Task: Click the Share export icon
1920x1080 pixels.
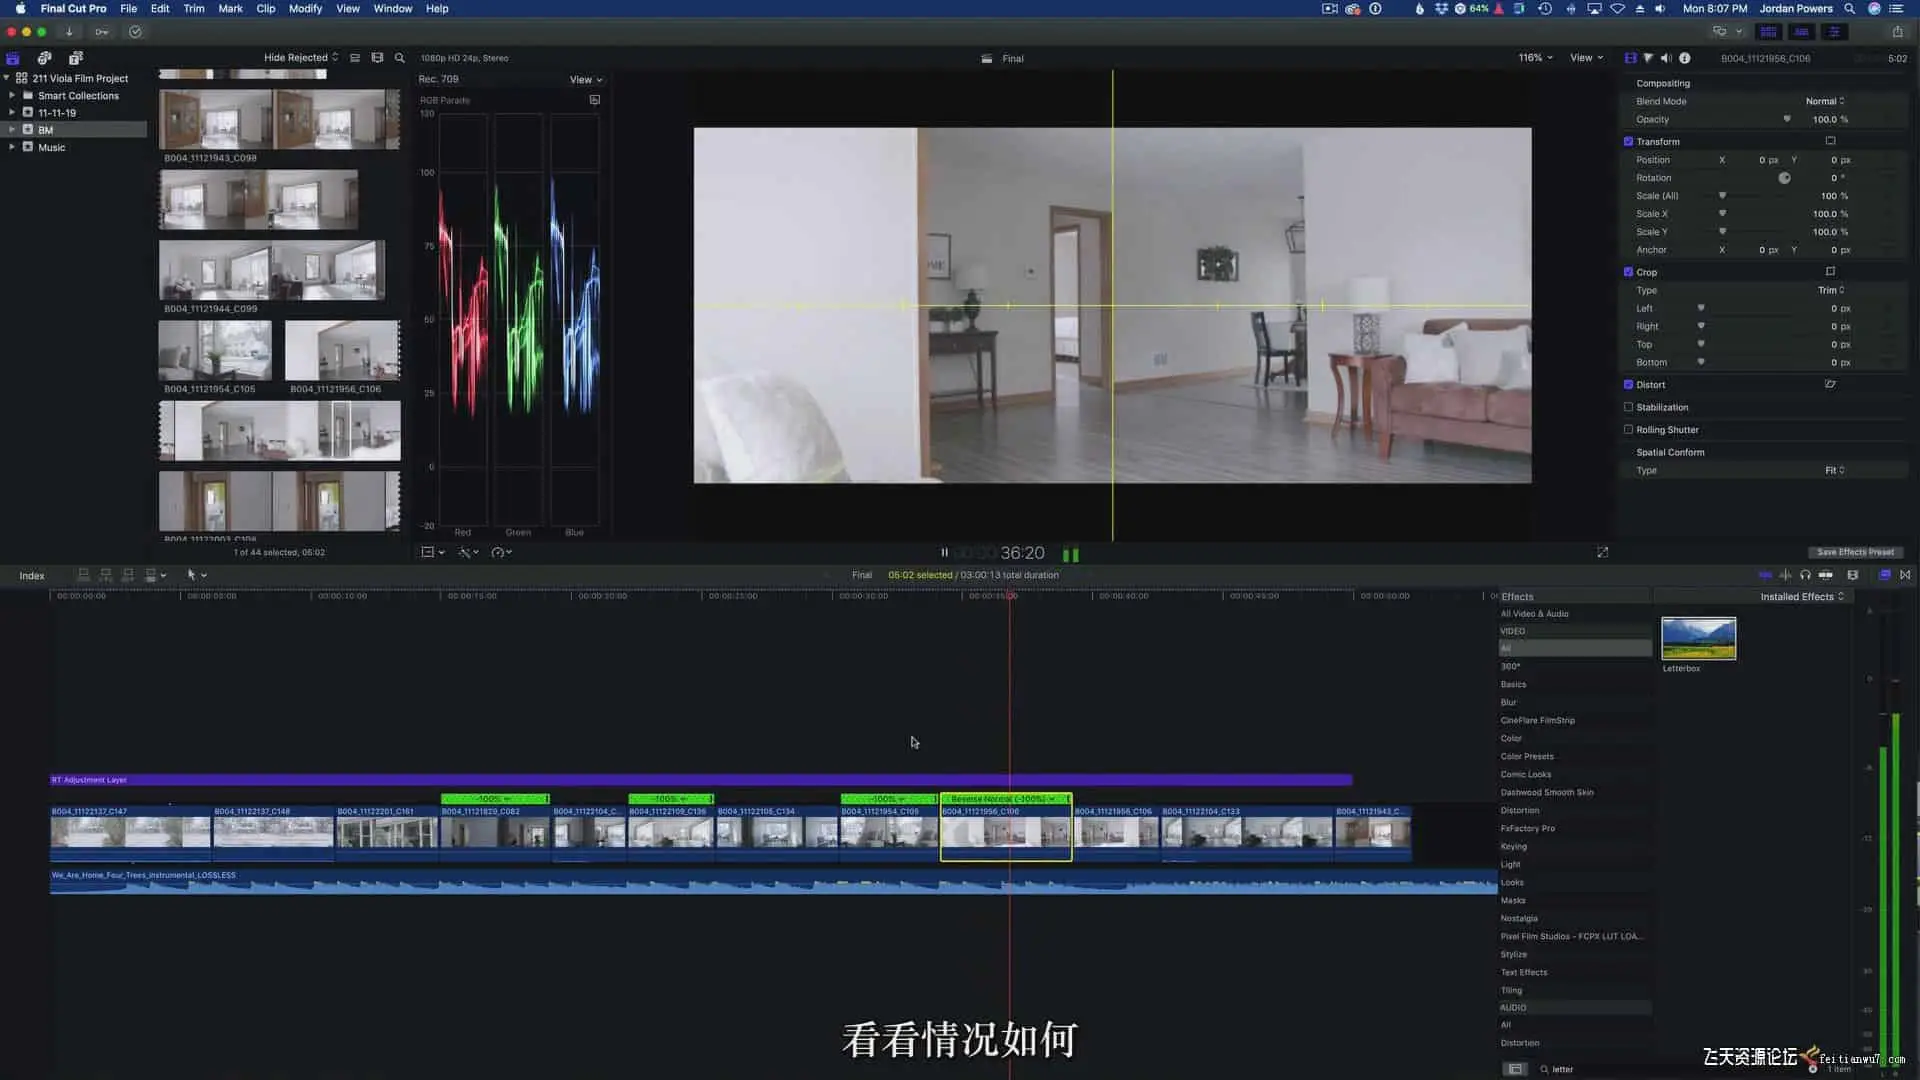Action: point(1897,32)
